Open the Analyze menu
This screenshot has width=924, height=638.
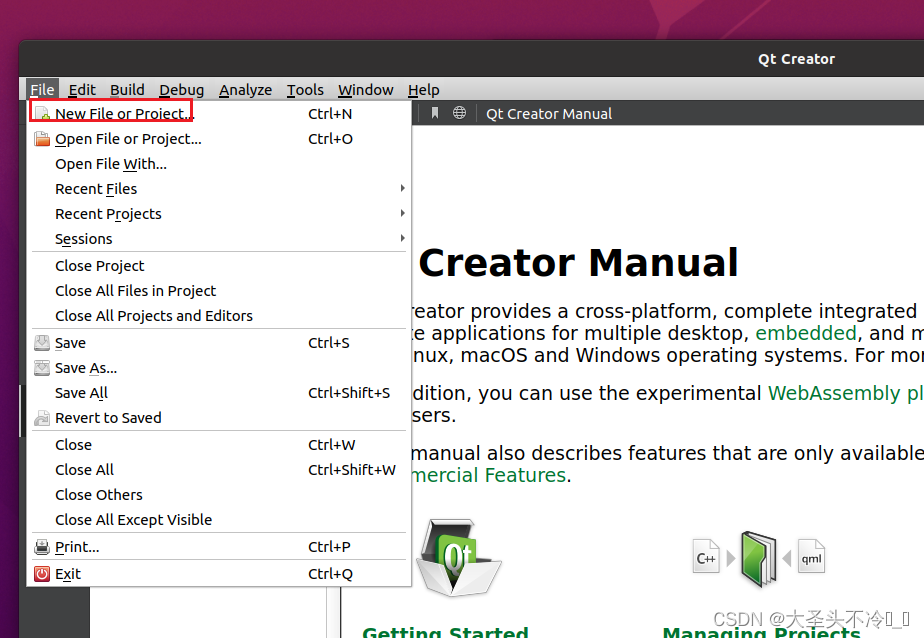pyautogui.click(x=246, y=90)
